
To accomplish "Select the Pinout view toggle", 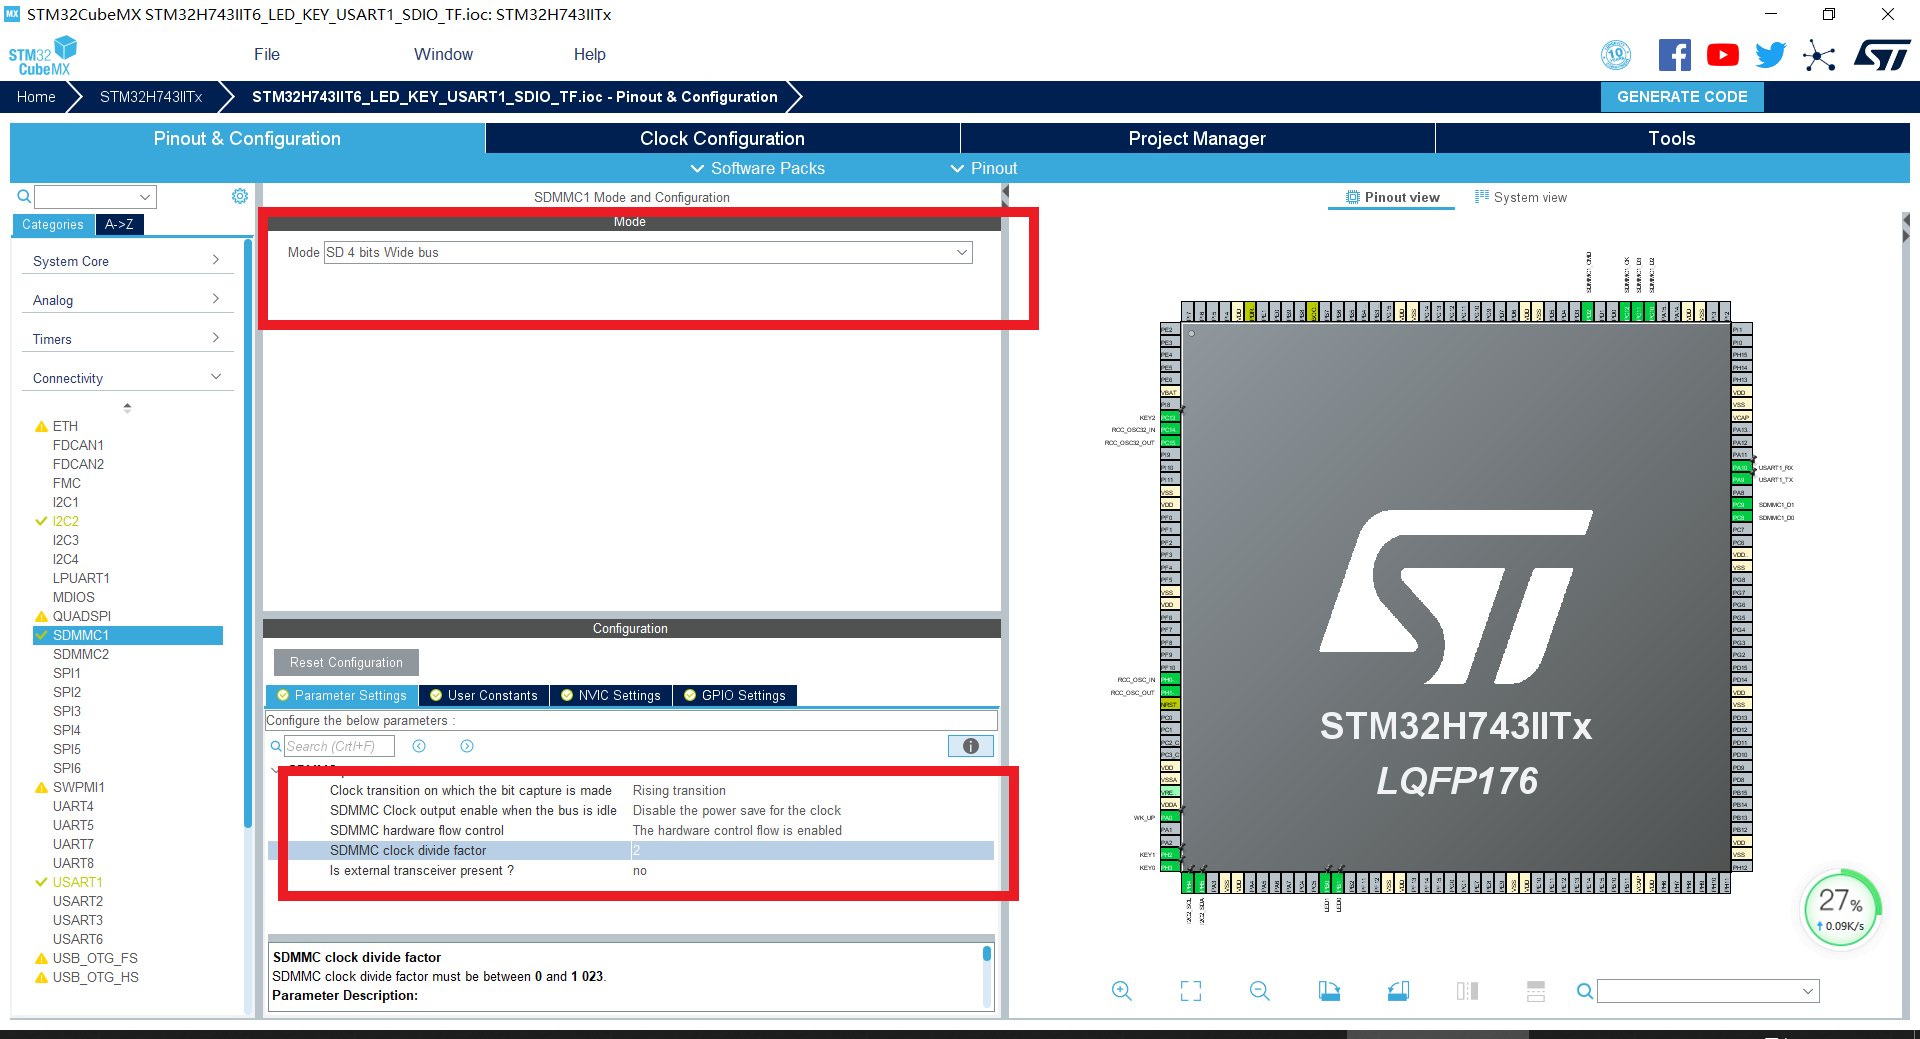I will [x=1391, y=197].
